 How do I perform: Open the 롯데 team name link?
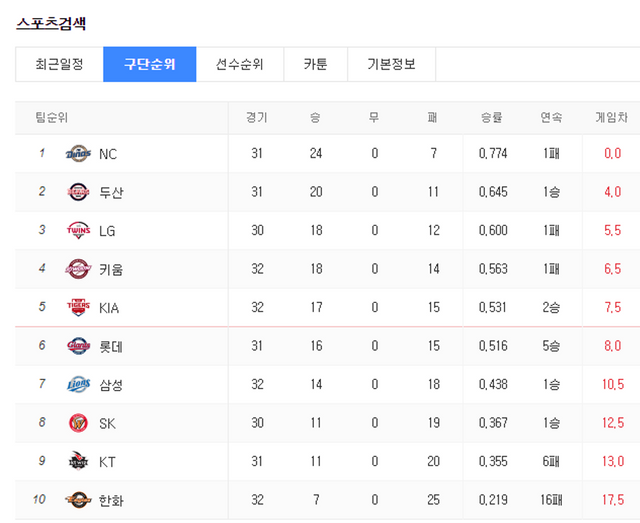coord(111,347)
